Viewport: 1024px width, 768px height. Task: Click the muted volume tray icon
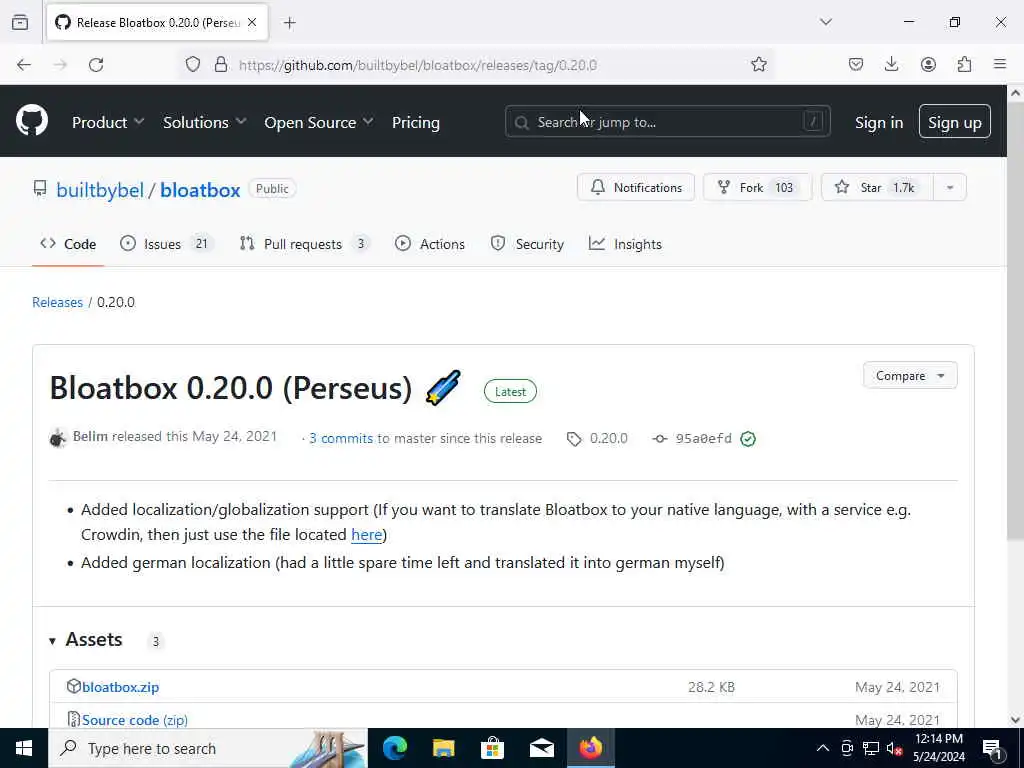tap(894, 748)
